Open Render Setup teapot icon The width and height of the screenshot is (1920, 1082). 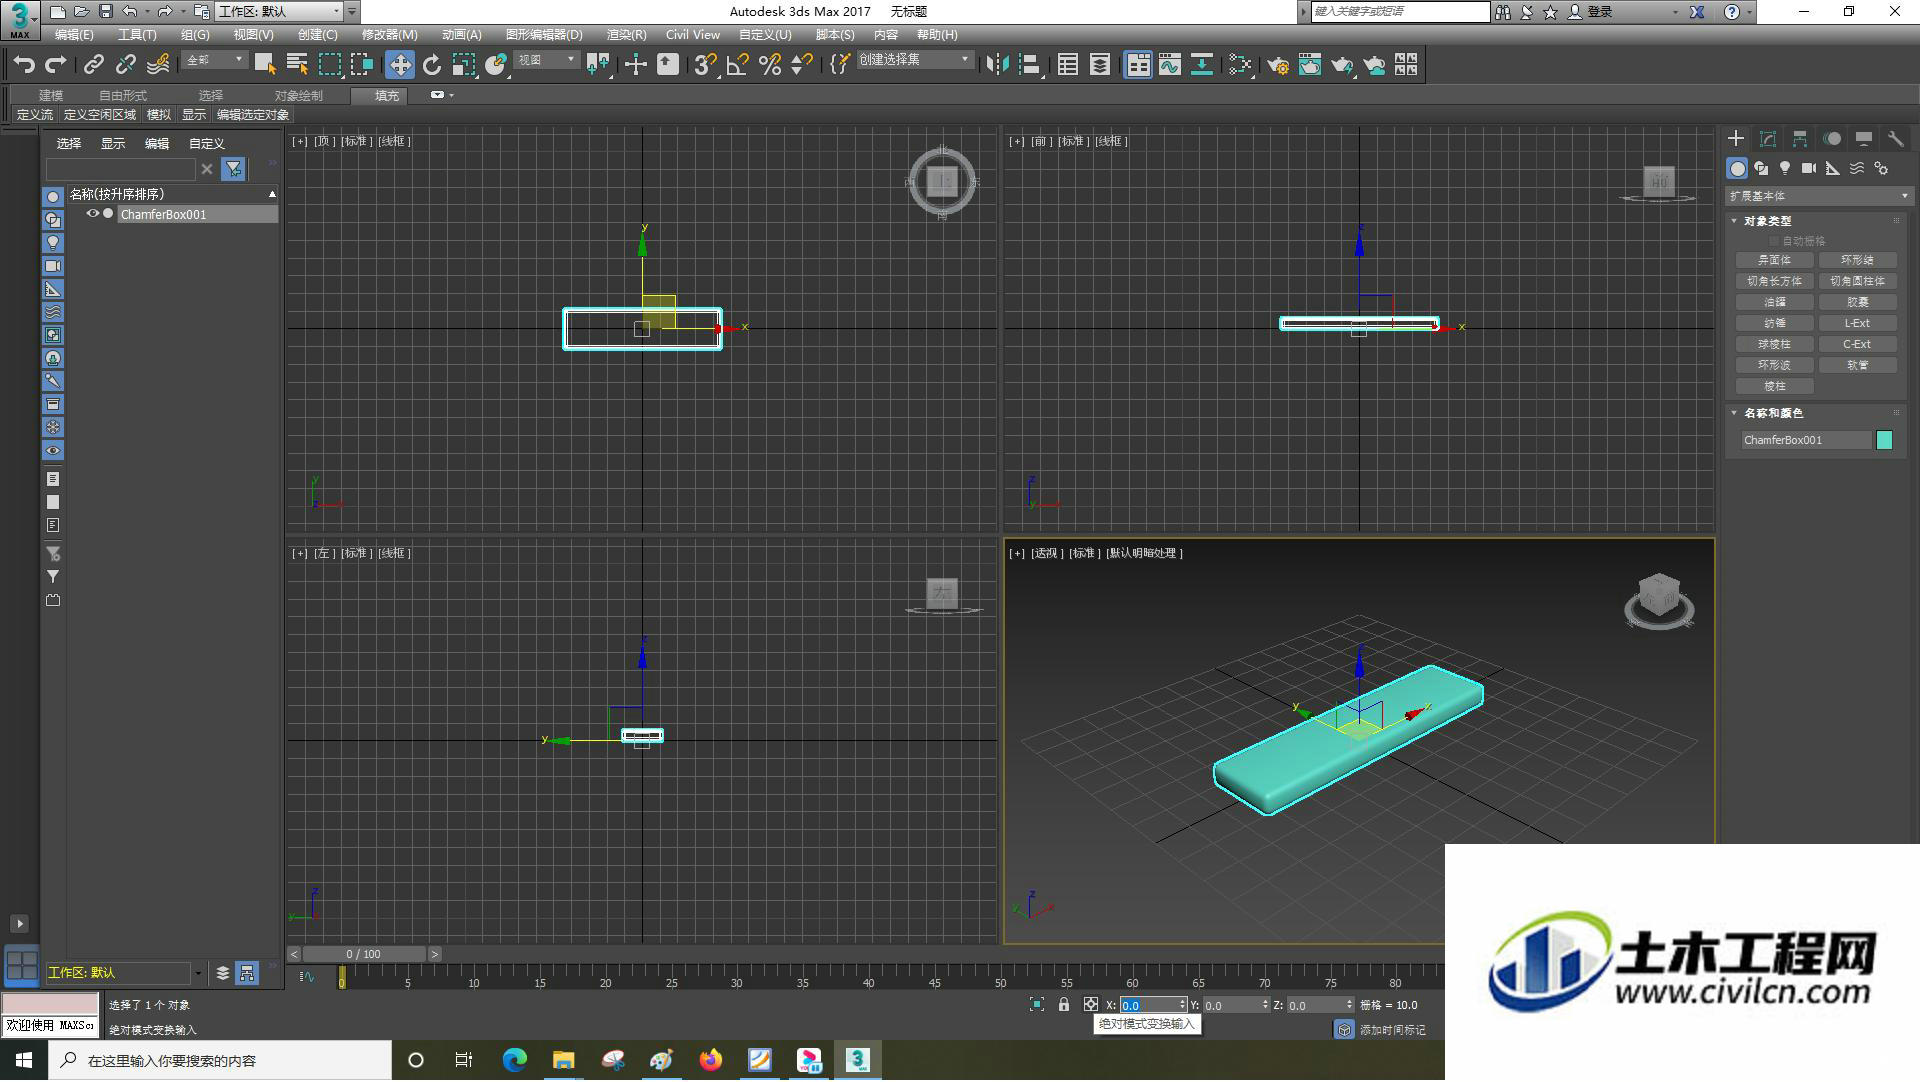pyautogui.click(x=1278, y=65)
